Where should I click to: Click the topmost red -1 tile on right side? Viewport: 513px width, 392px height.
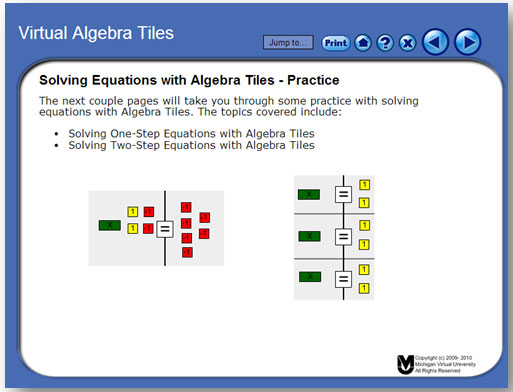(x=186, y=207)
